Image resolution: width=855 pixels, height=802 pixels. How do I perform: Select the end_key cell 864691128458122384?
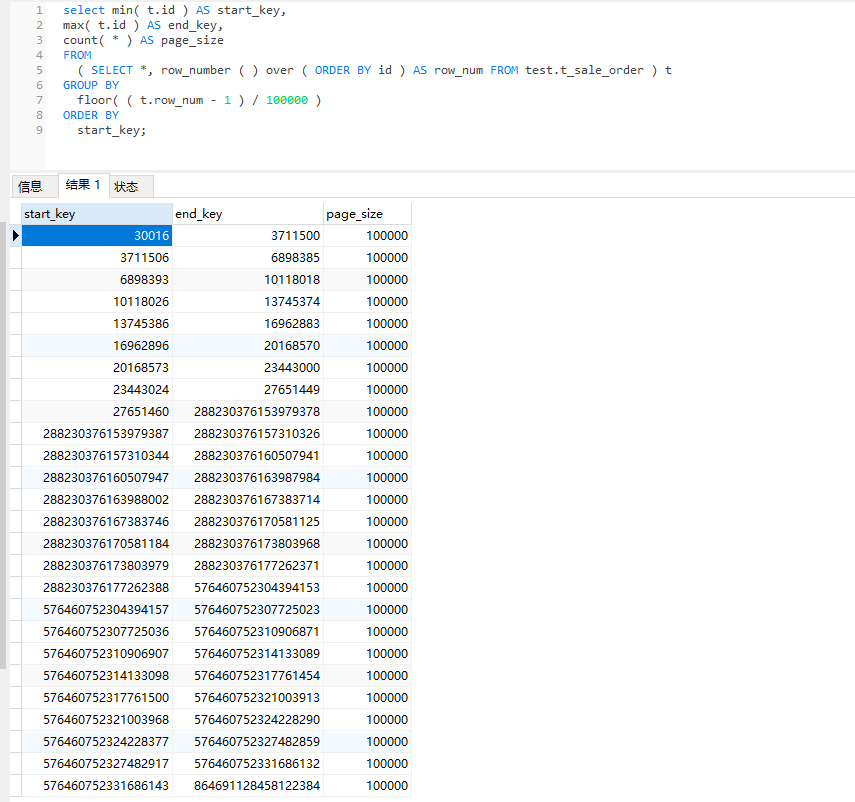point(247,786)
